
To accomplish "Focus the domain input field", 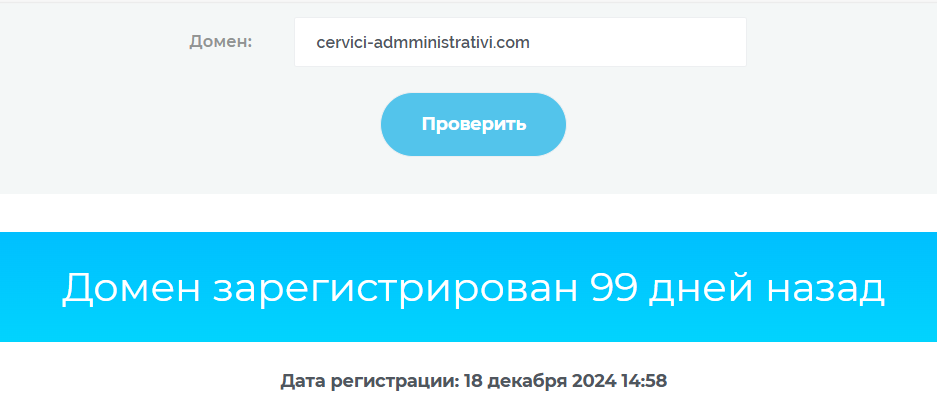I will 520,42.
